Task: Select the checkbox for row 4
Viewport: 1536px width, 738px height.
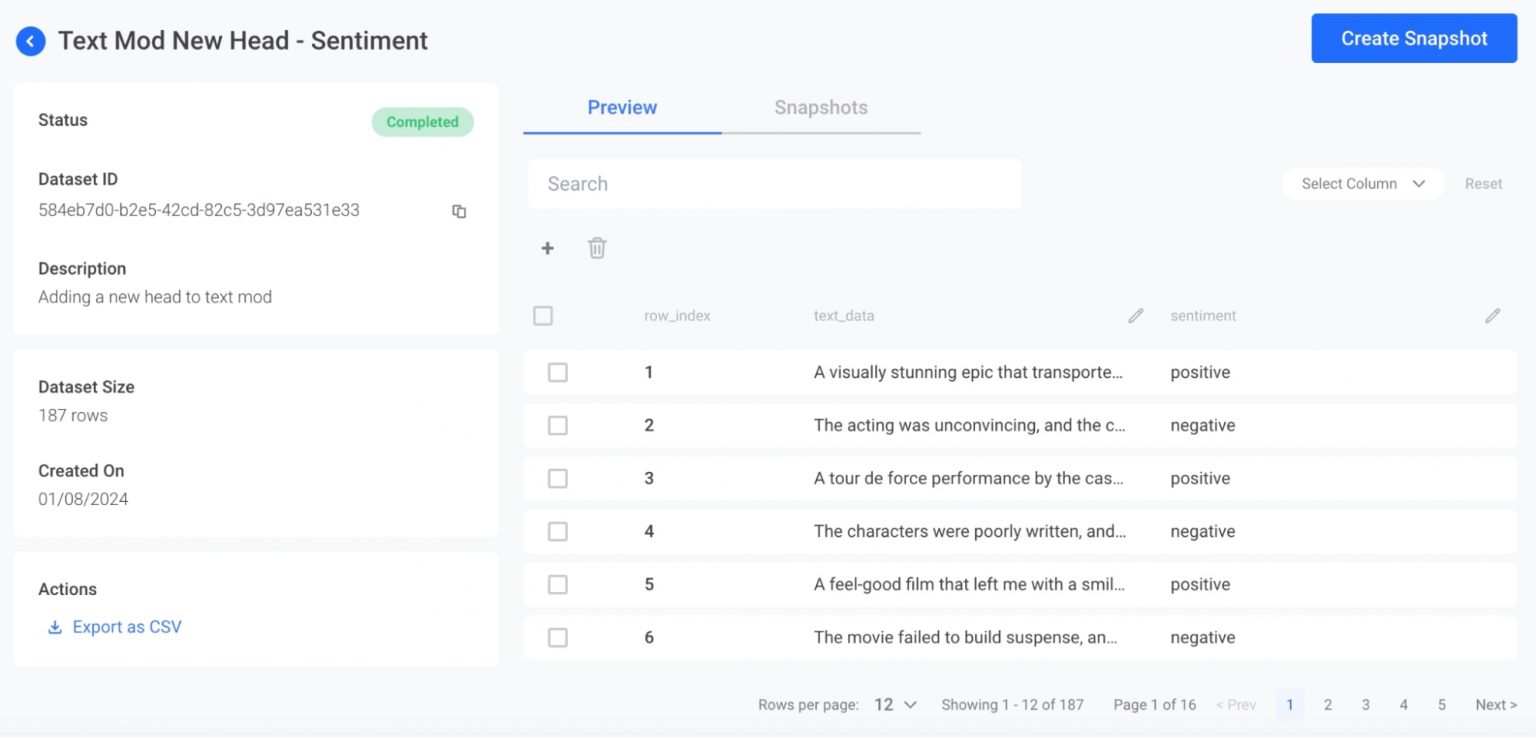Action: tap(557, 531)
